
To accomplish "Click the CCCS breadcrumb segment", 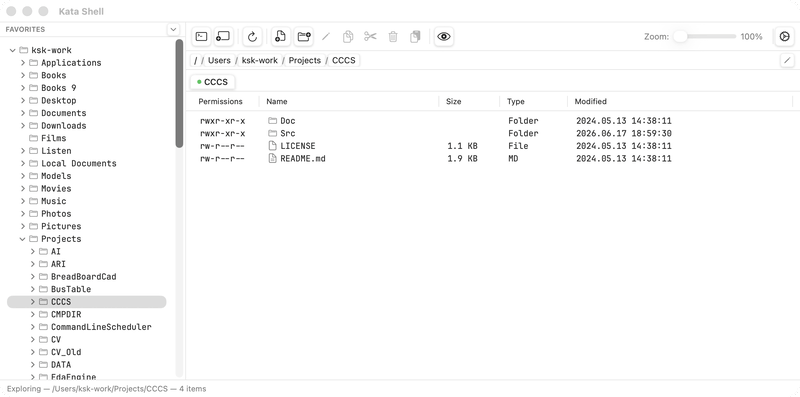I will pos(343,60).
